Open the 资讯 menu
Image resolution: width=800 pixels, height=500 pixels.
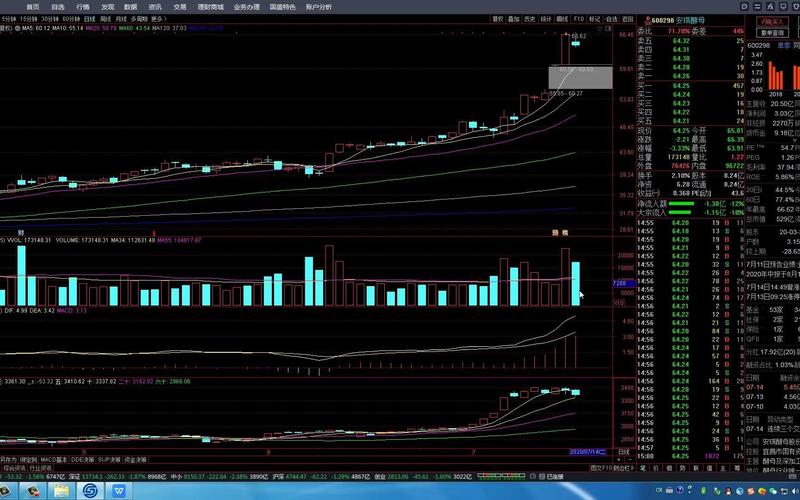pyautogui.click(x=155, y=7)
